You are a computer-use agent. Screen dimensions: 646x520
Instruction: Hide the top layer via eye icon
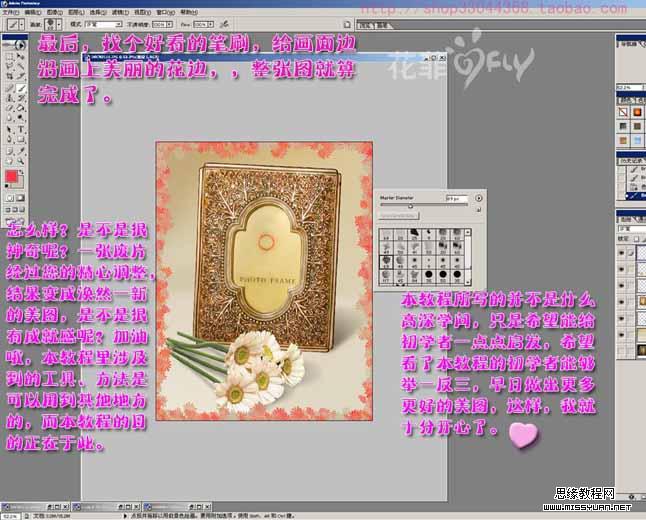click(622, 253)
